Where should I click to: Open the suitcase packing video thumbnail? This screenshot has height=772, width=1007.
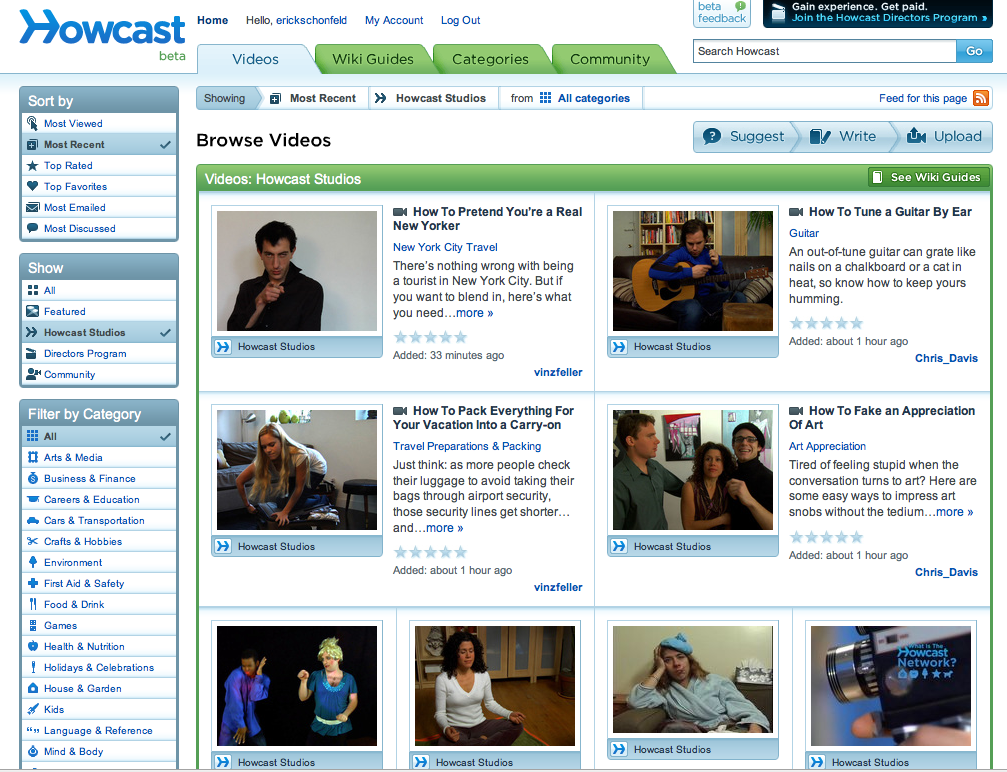tap(297, 470)
